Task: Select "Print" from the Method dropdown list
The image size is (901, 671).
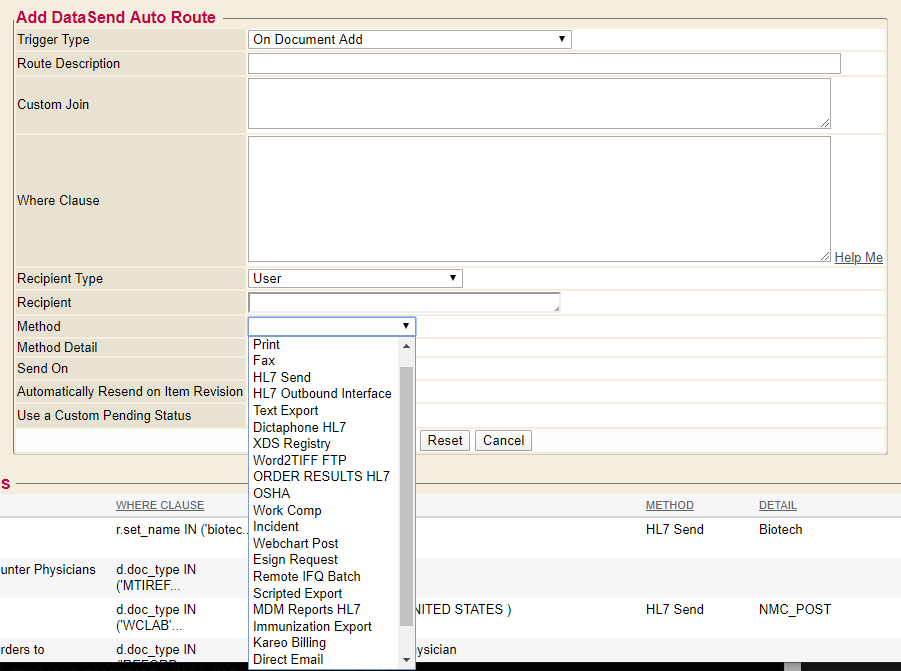Action: 266,344
